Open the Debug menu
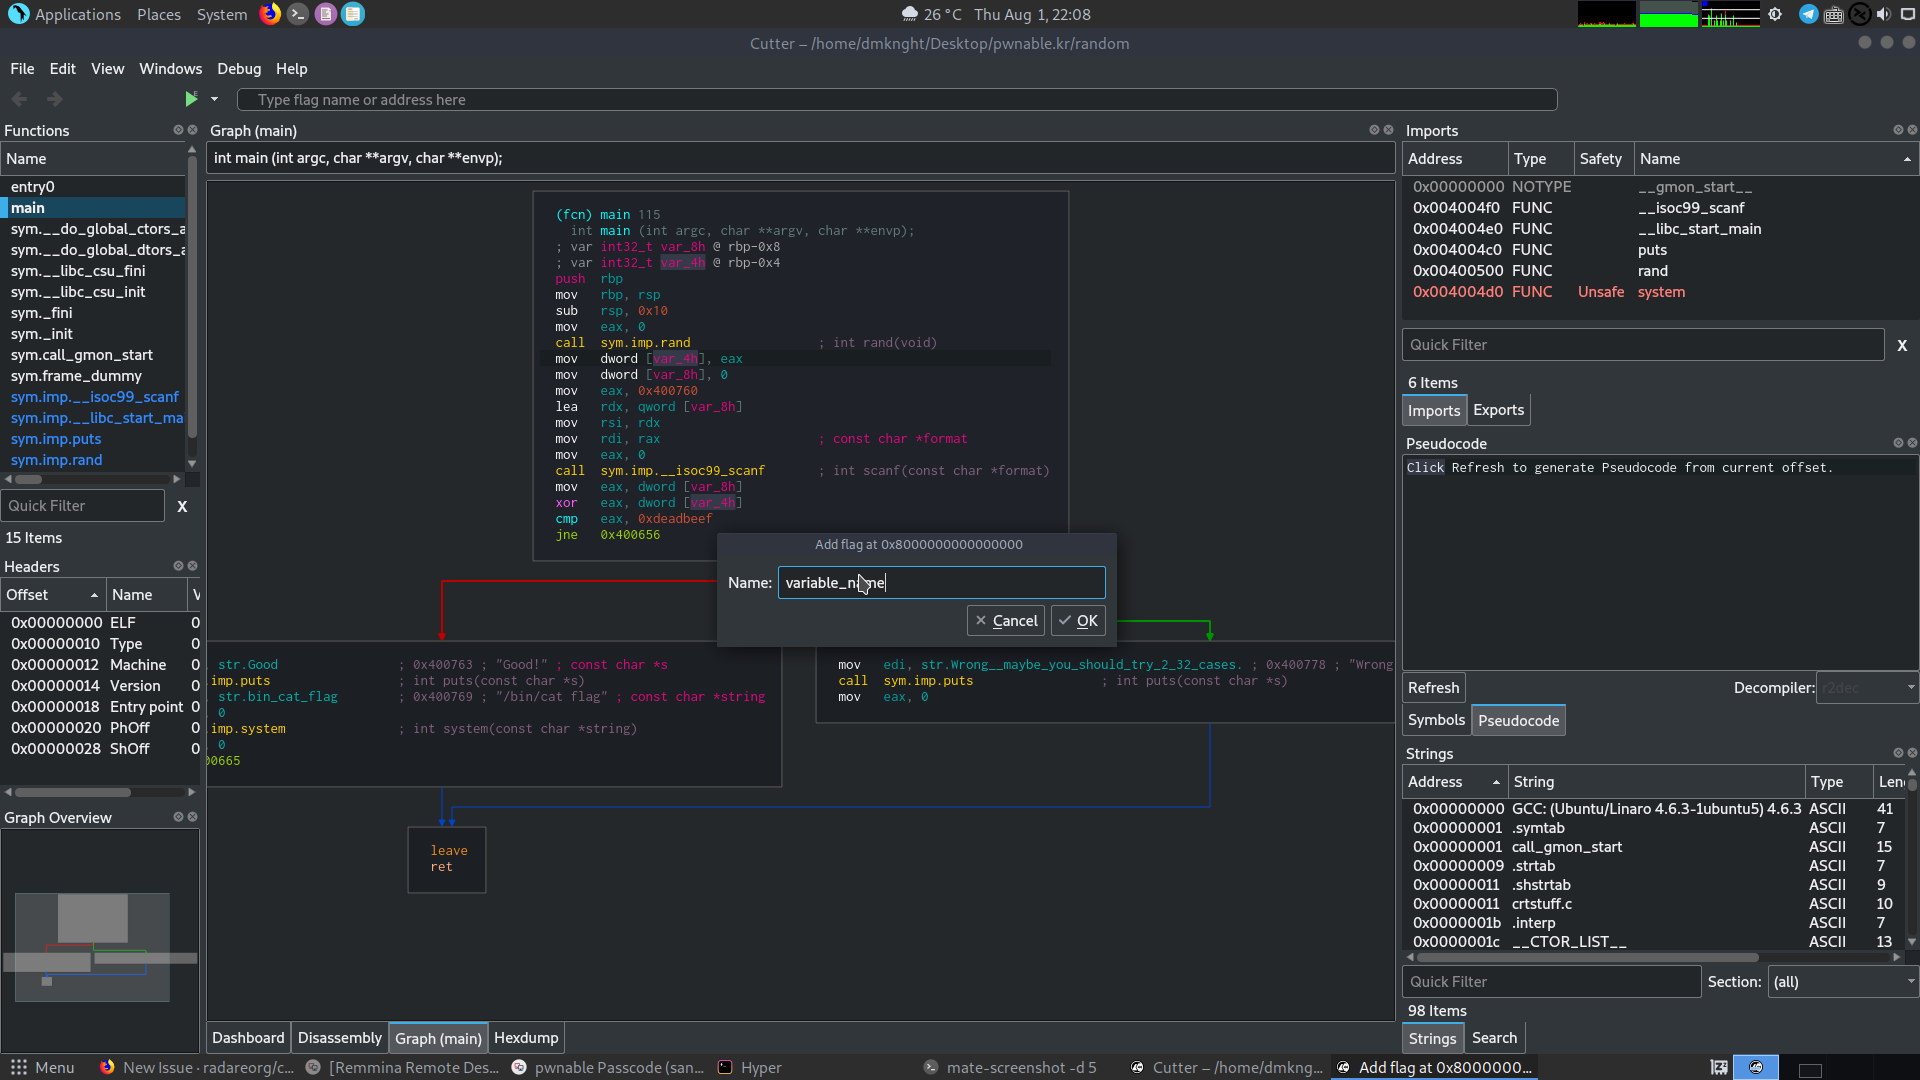The width and height of the screenshot is (1920, 1080). click(x=239, y=69)
